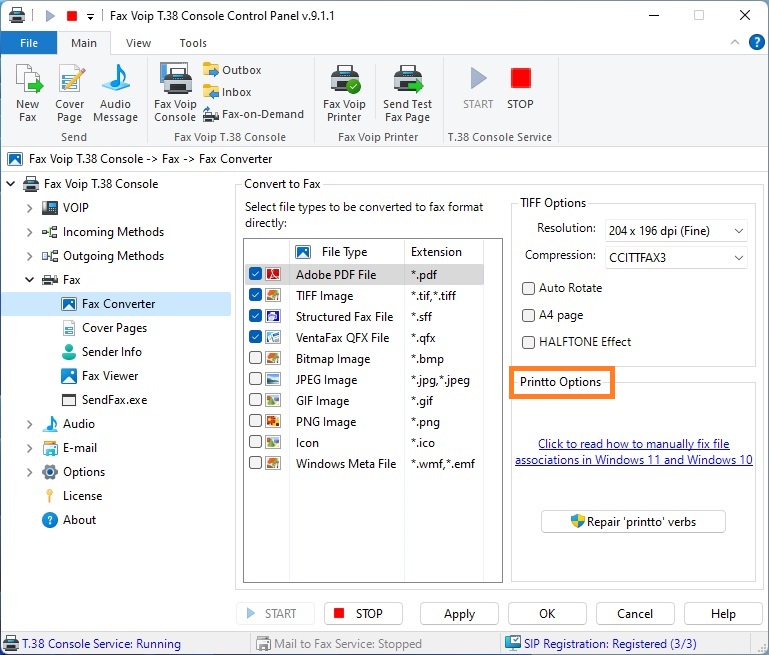Click the bottom STOP button
This screenshot has width=769, height=655.
[363, 613]
